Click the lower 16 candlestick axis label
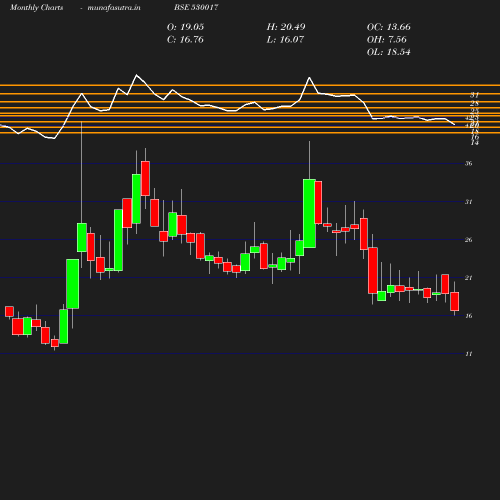500x500 pixels. coord(469,316)
